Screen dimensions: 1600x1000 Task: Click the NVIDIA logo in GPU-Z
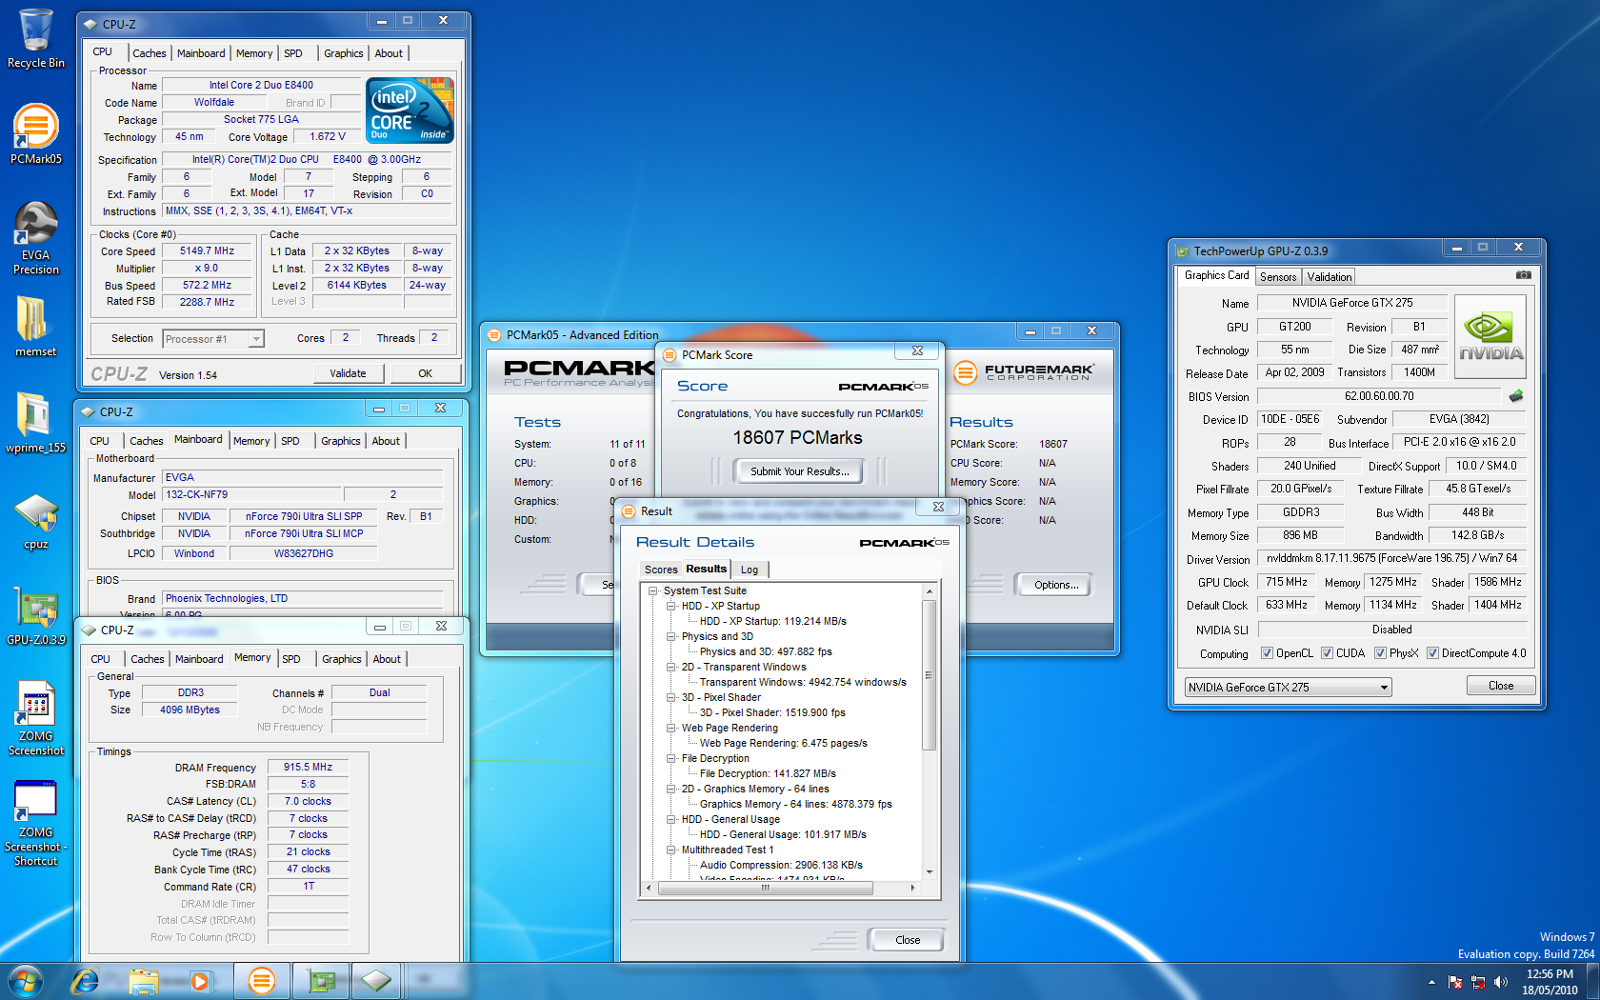(x=1490, y=336)
